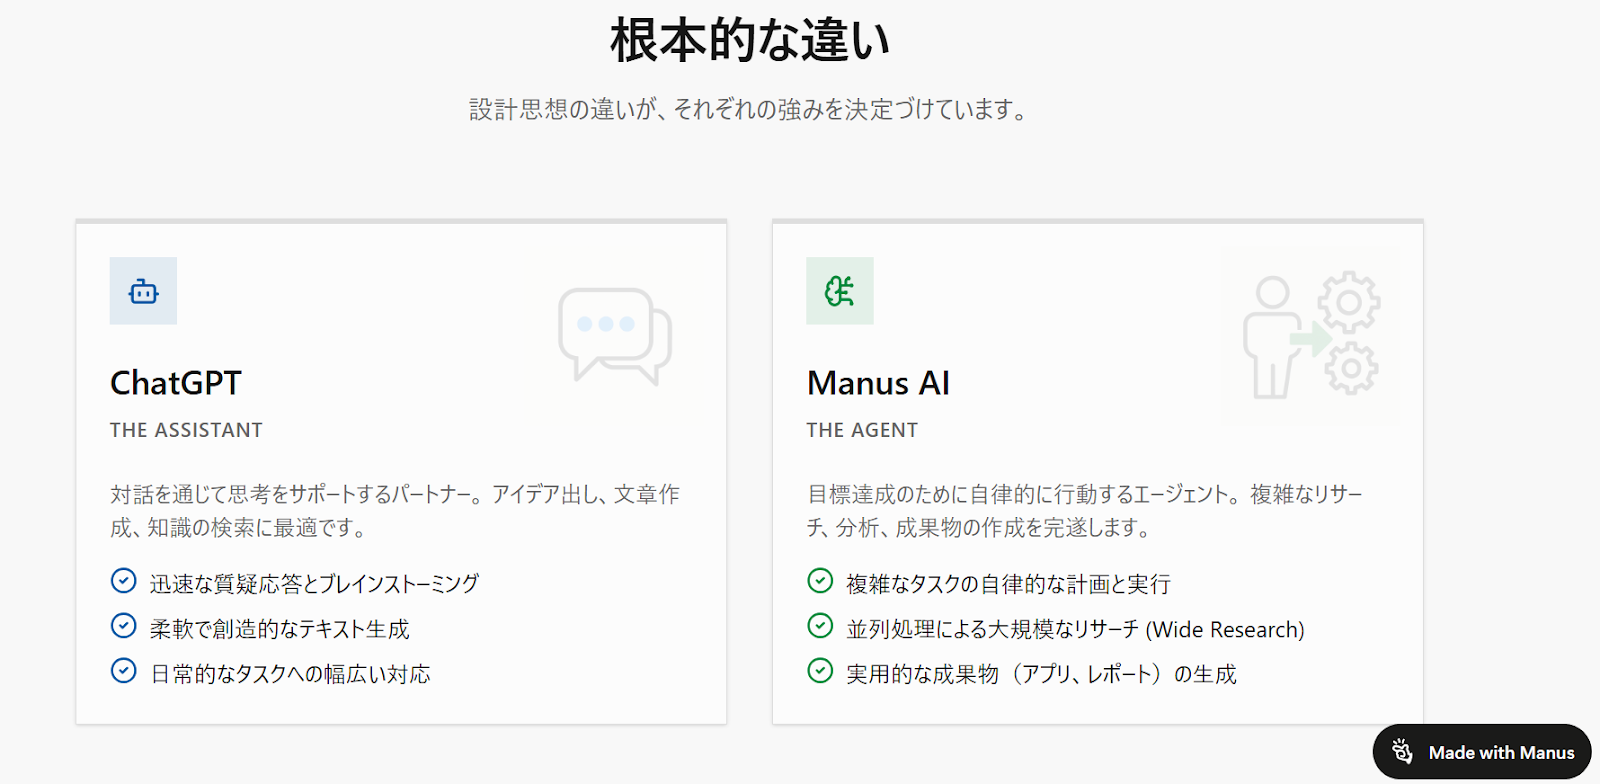Click the Manus AI brain icon

(840, 291)
